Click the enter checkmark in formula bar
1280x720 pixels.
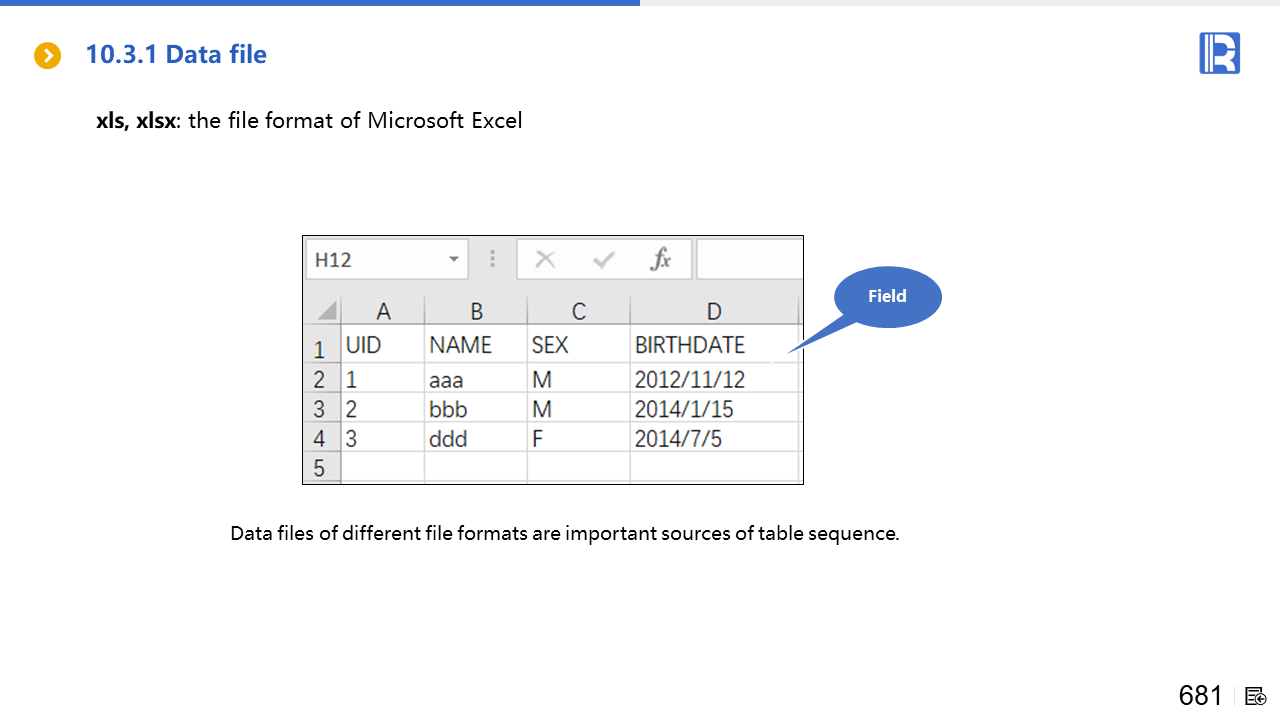[x=603, y=260]
